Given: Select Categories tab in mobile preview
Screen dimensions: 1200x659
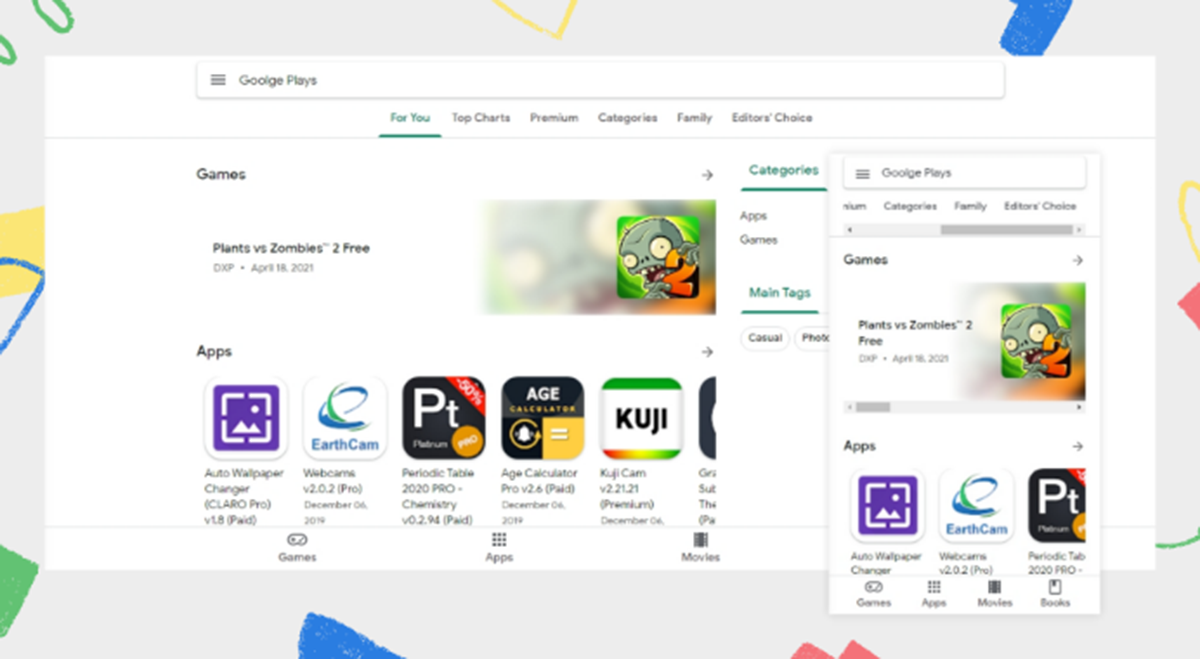Looking at the screenshot, I should point(910,206).
